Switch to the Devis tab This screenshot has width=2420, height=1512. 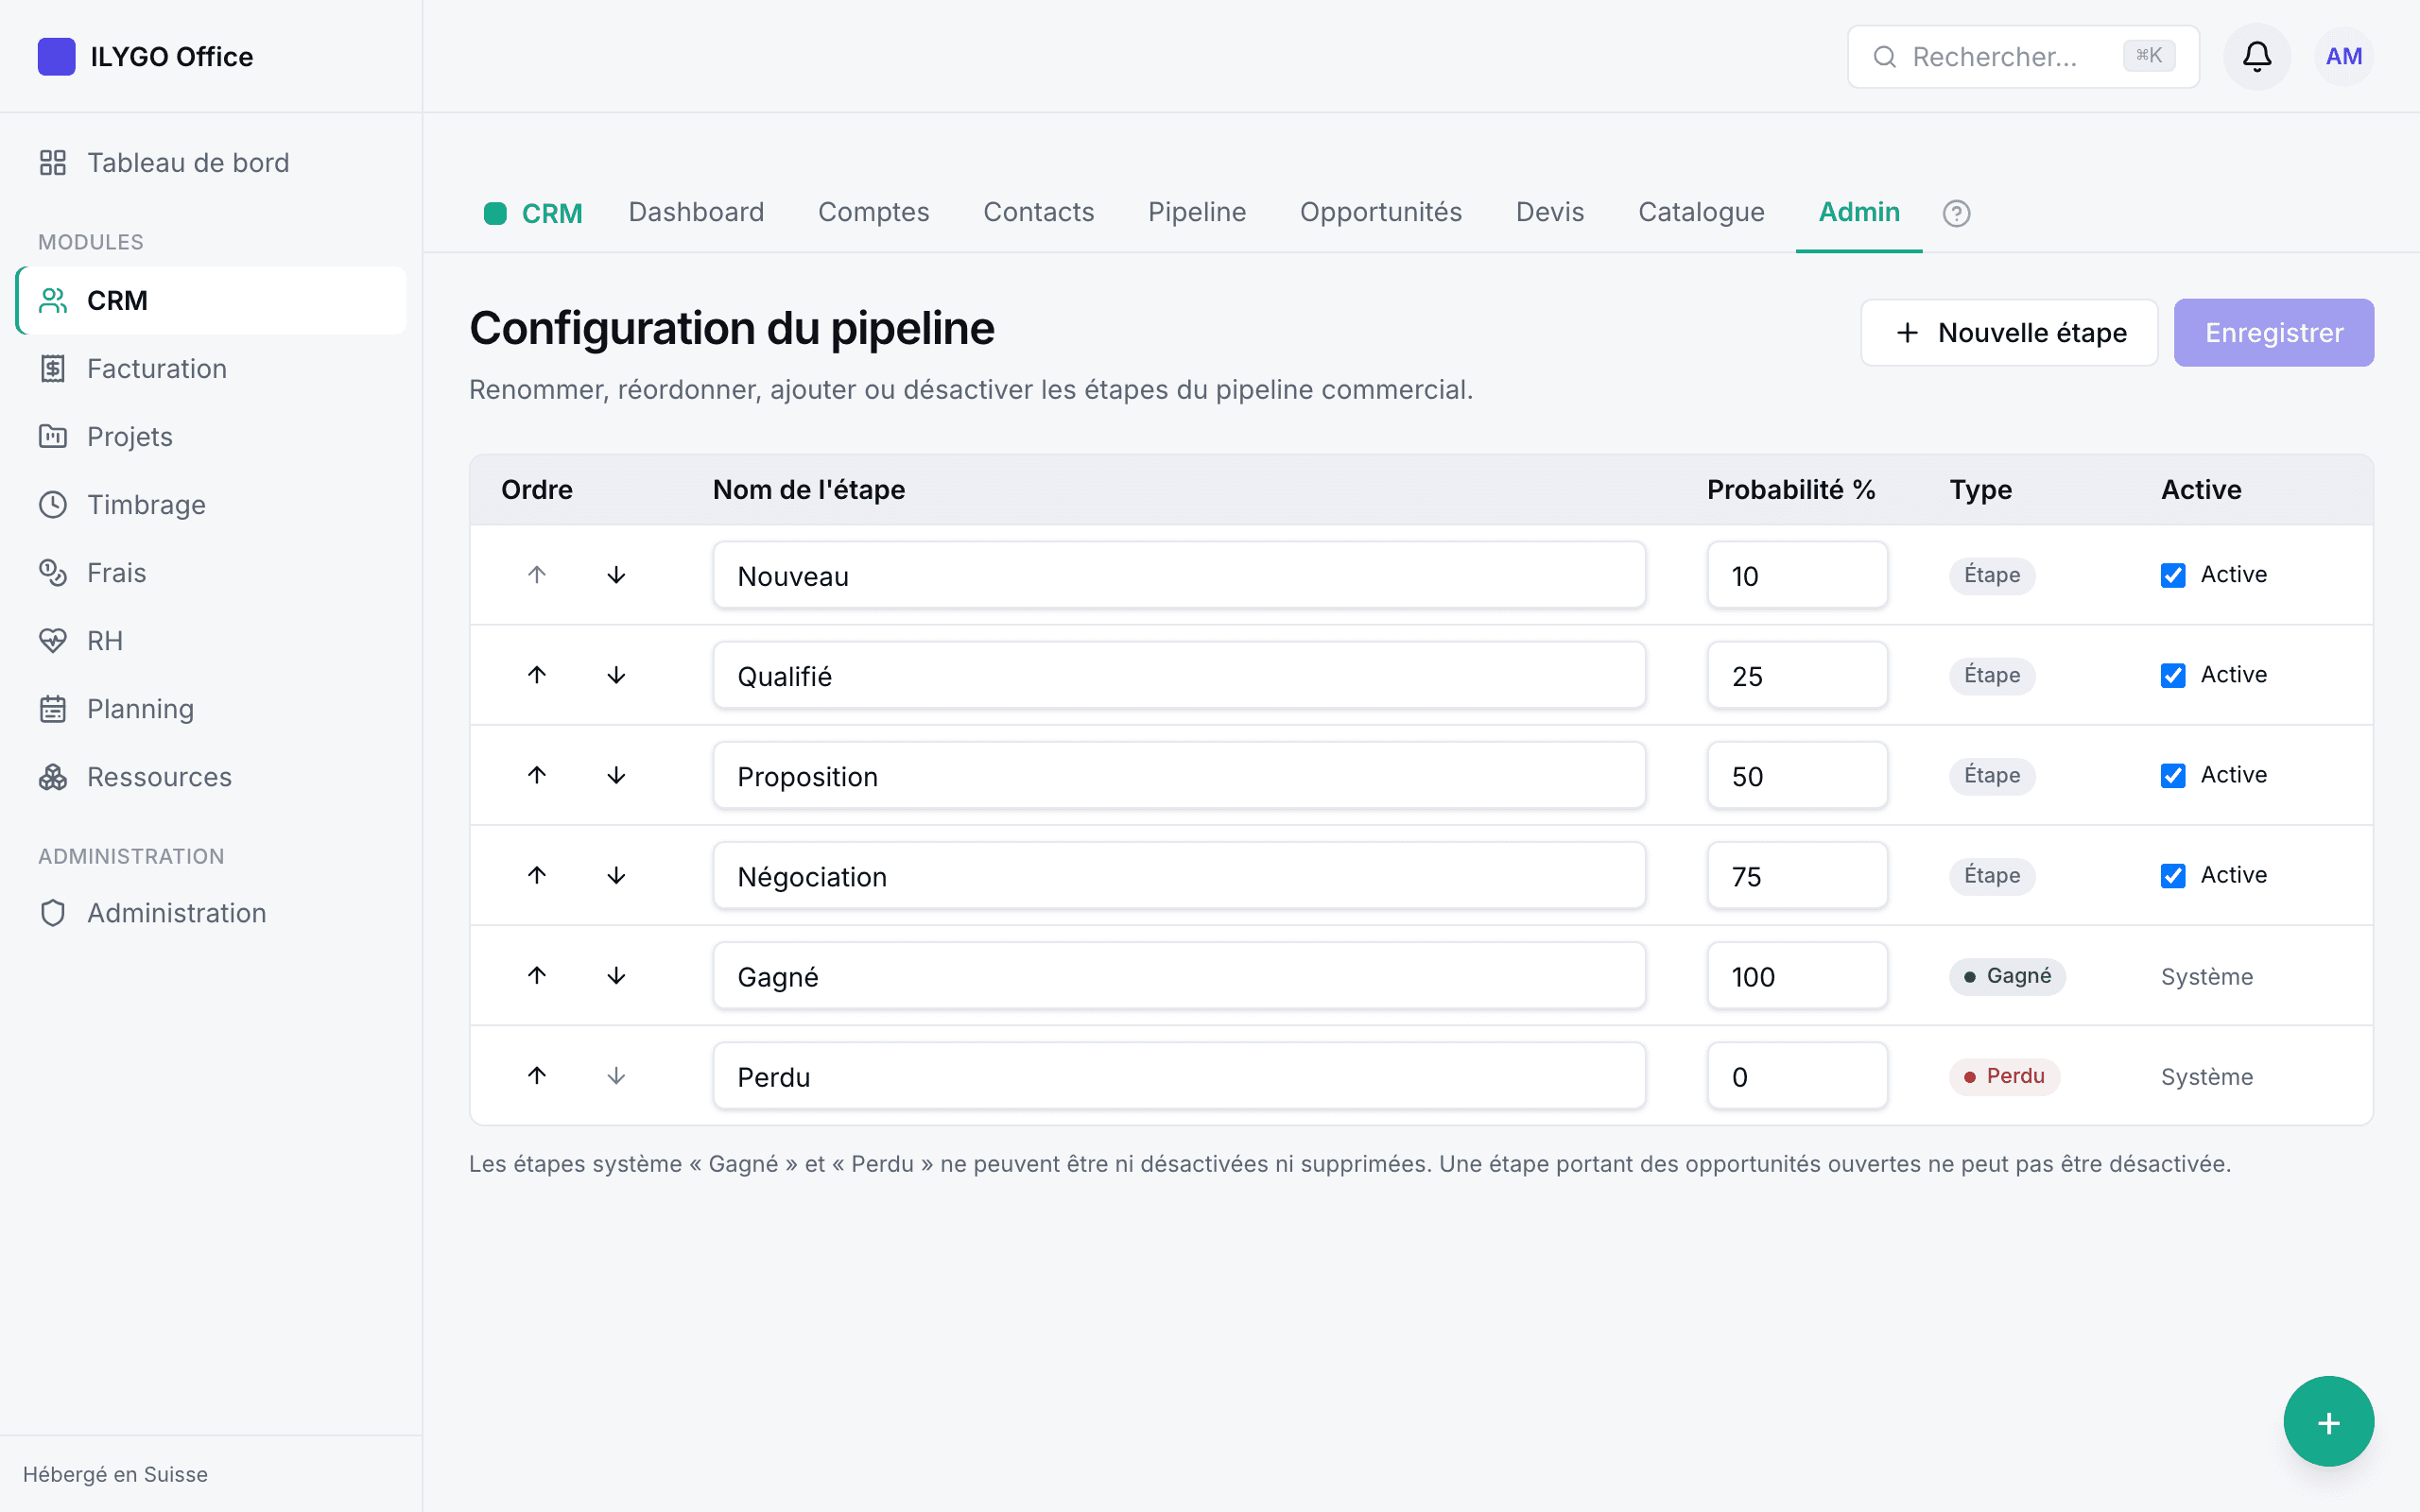coord(1549,212)
